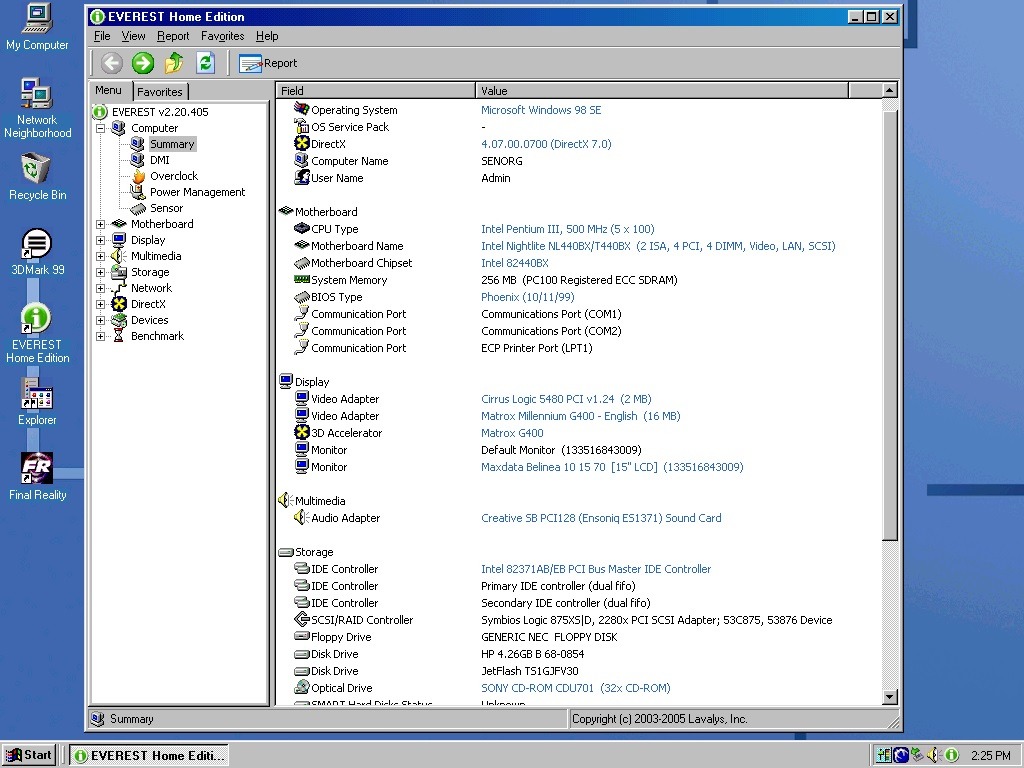This screenshot has height=768, width=1024.
Task: Open Microsoft Windows 98 SE link
Action: (x=541, y=110)
